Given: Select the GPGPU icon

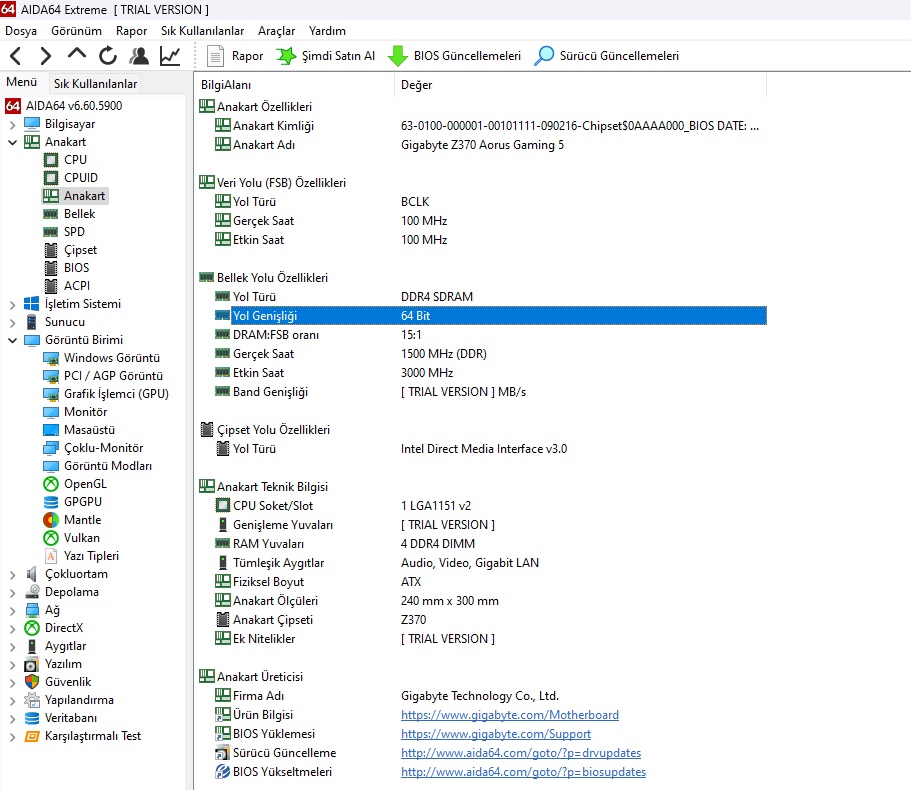Looking at the screenshot, I should click(51, 502).
